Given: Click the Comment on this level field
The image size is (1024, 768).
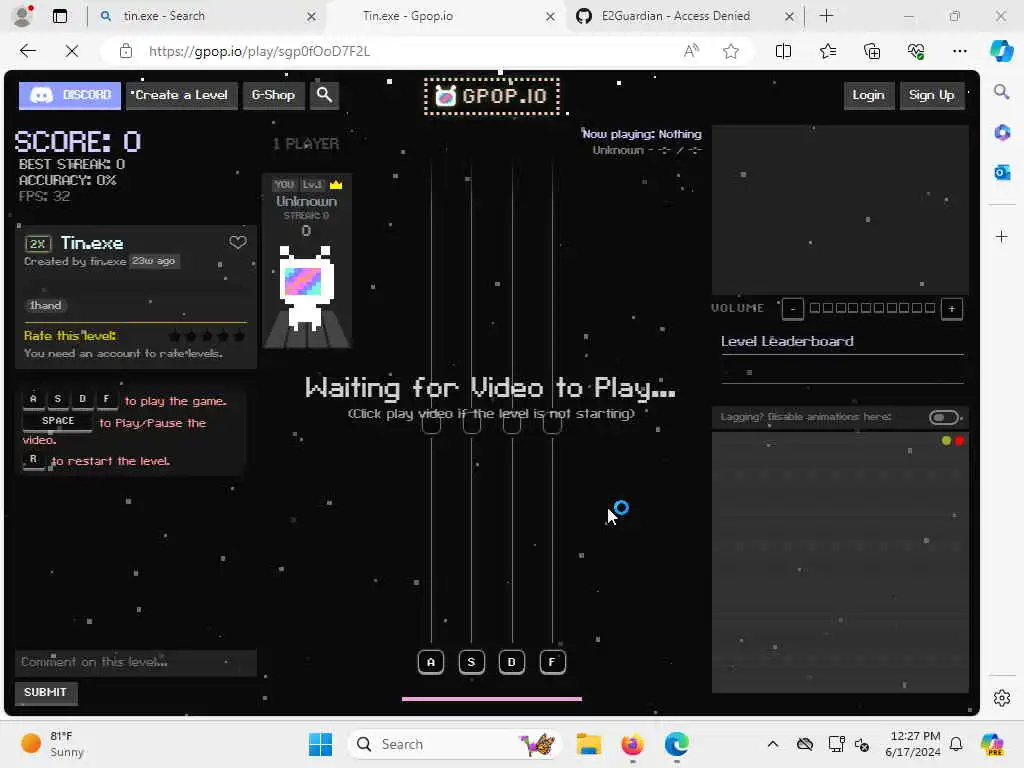Looking at the screenshot, I should point(136,662).
